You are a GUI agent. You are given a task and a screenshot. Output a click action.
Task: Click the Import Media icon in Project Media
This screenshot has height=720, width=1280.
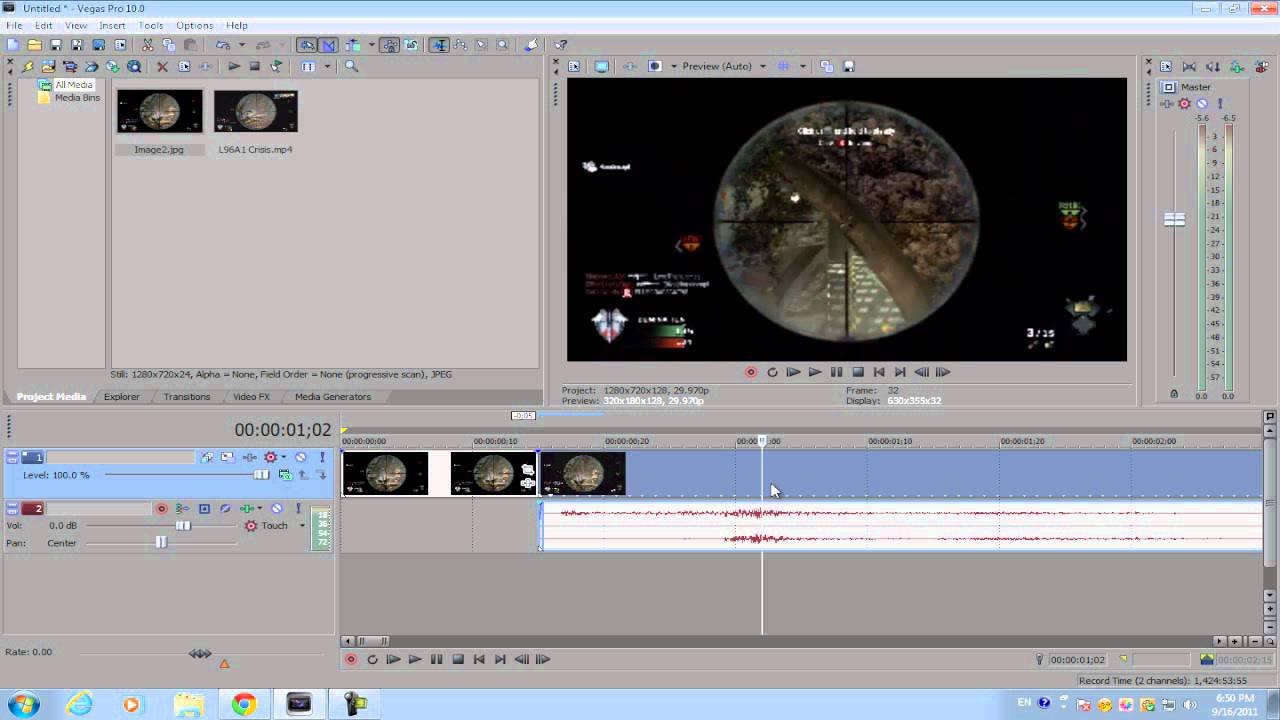click(x=48, y=66)
